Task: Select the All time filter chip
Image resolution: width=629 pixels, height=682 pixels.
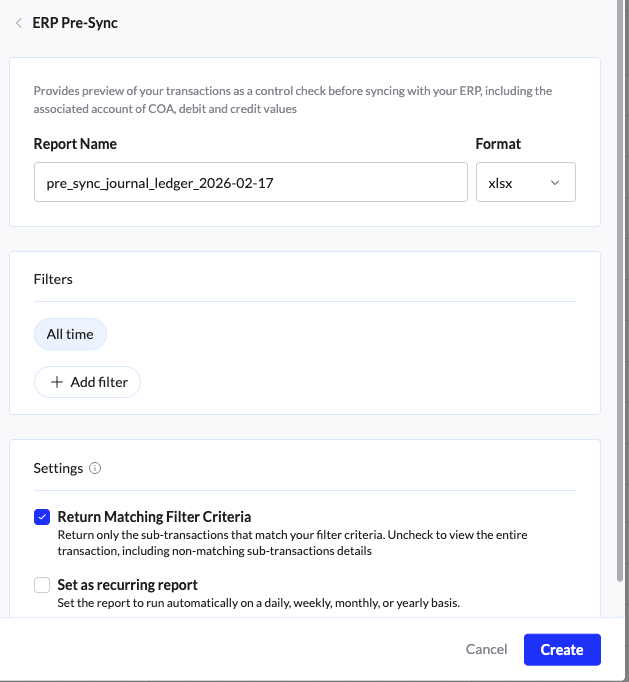Action: click(70, 334)
